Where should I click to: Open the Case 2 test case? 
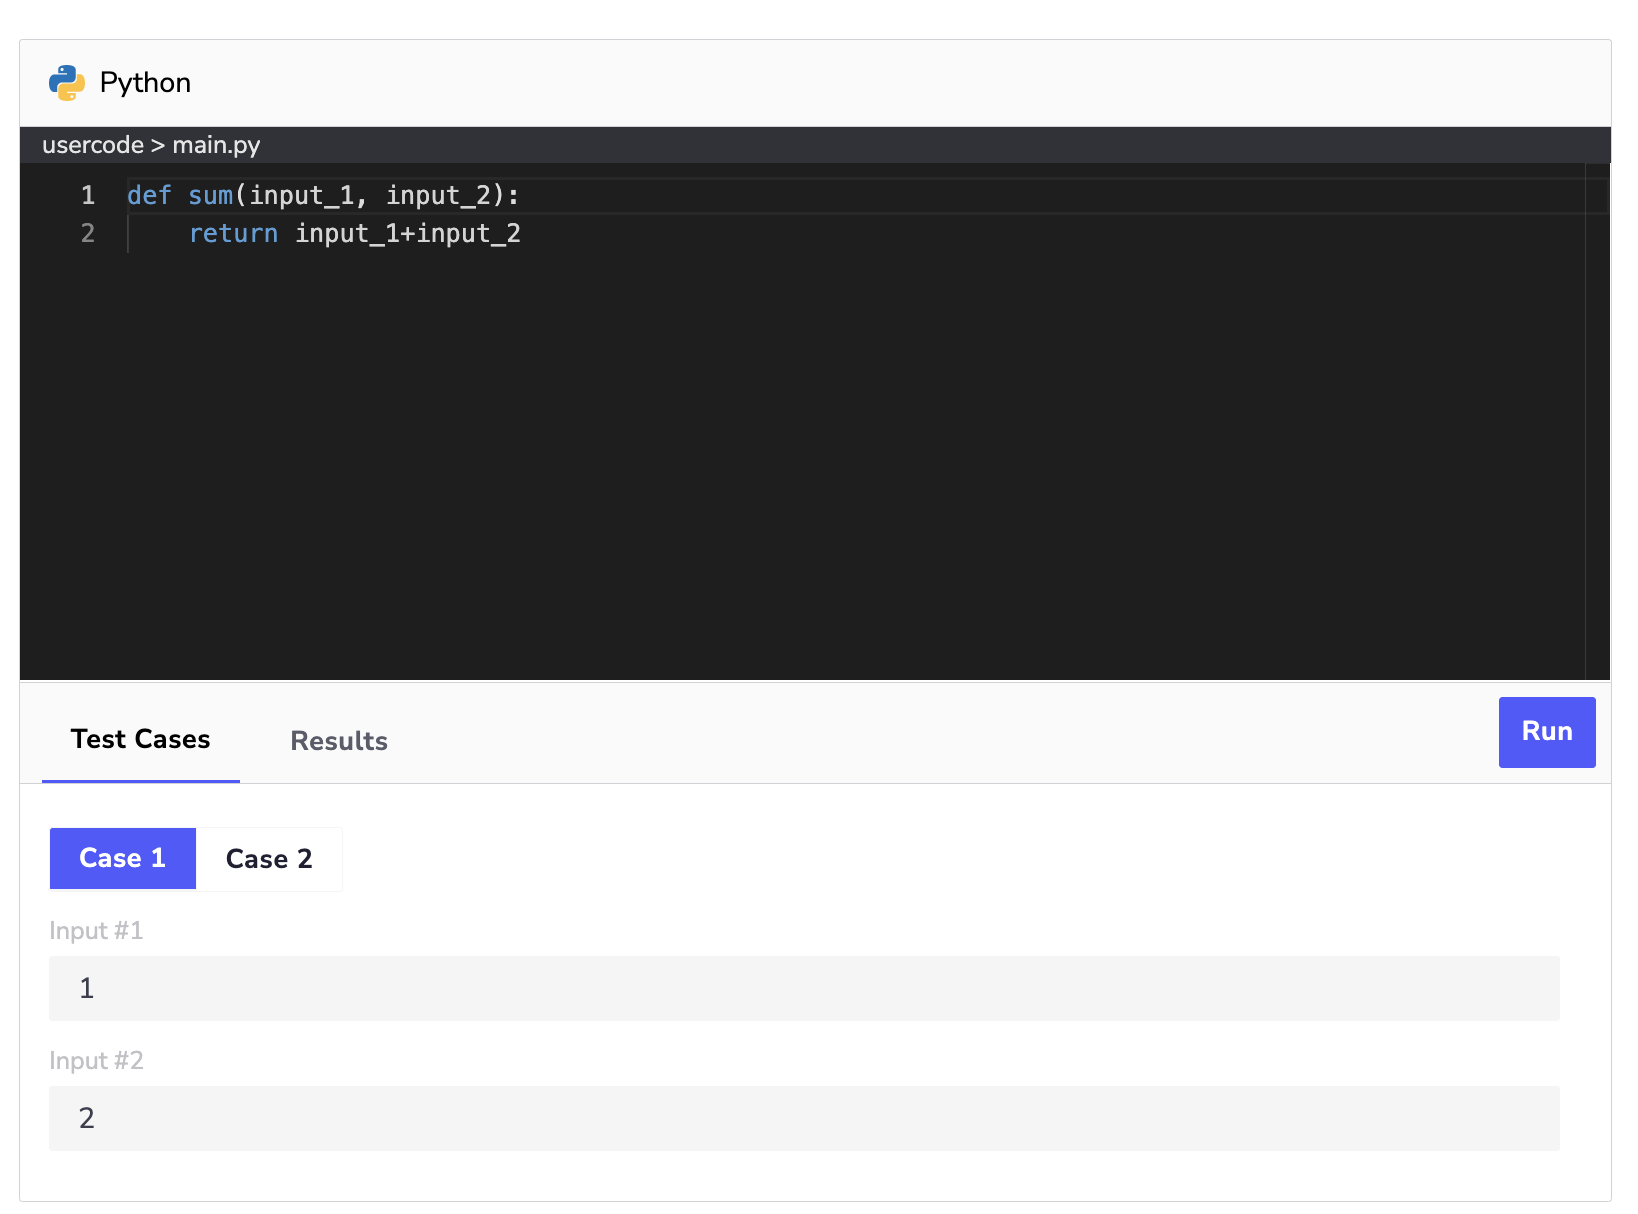(269, 859)
